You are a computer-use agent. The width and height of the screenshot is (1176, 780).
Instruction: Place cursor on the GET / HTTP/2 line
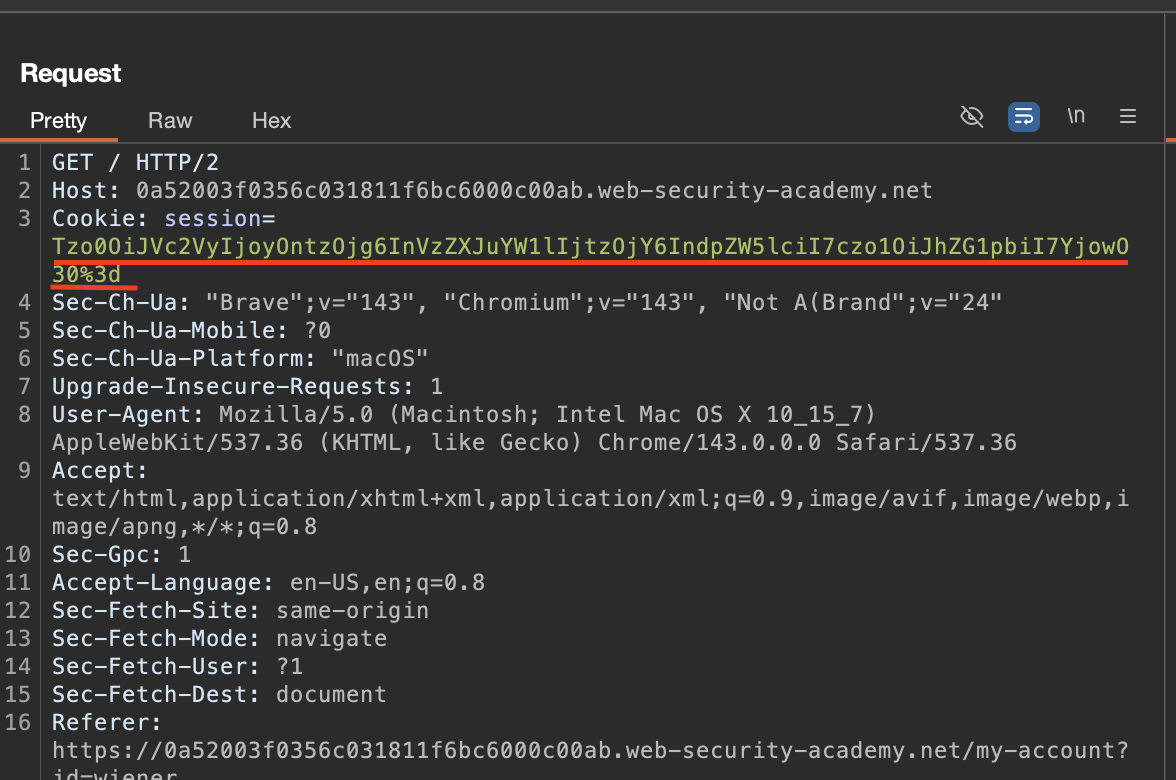click(x=135, y=162)
